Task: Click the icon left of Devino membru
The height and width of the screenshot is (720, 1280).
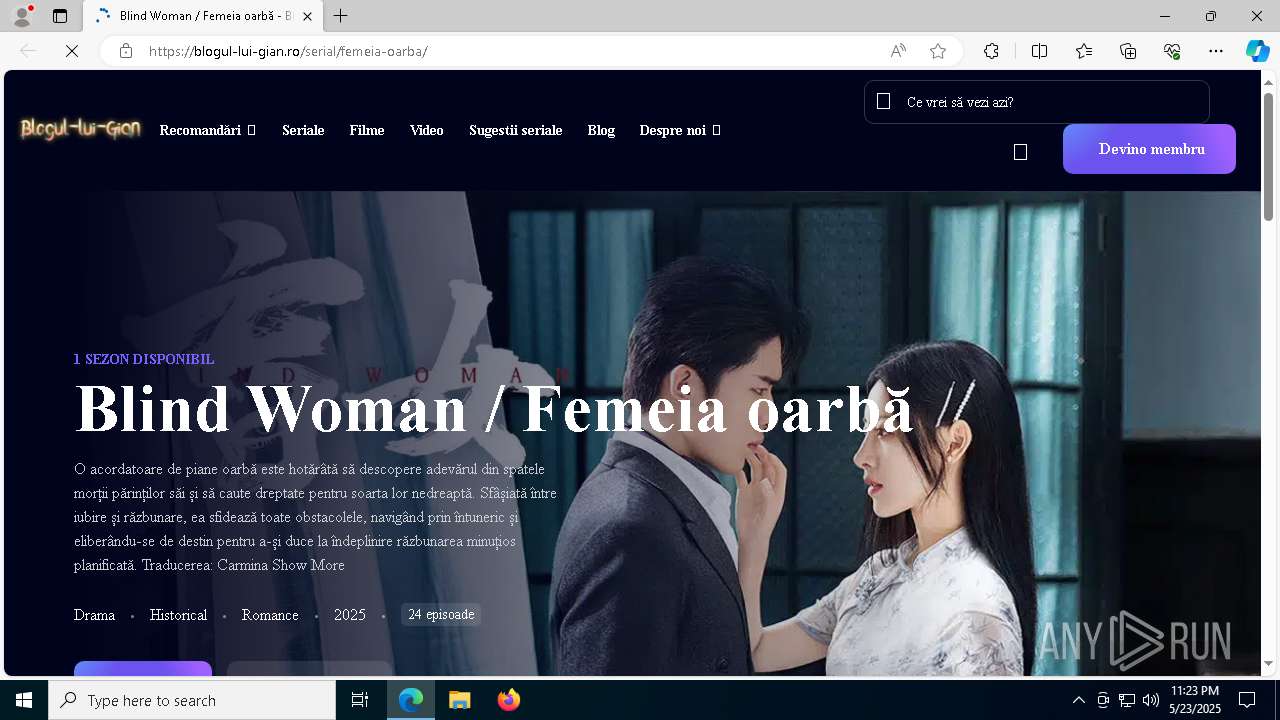Action: click(1020, 152)
